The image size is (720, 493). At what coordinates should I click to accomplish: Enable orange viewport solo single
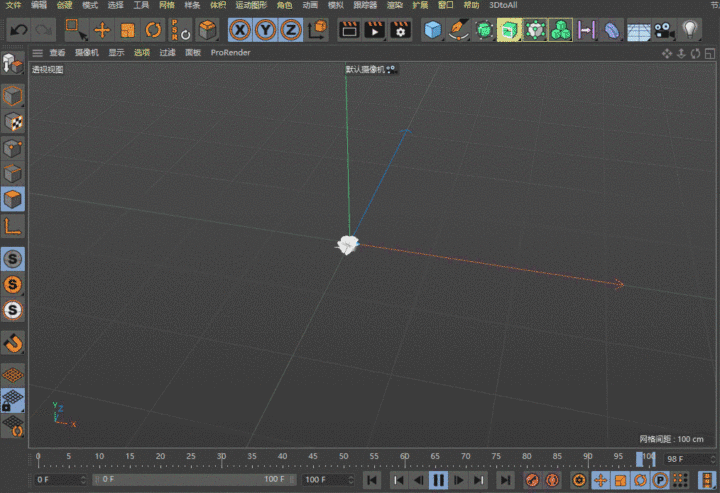pyautogui.click(x=12, y=285)
